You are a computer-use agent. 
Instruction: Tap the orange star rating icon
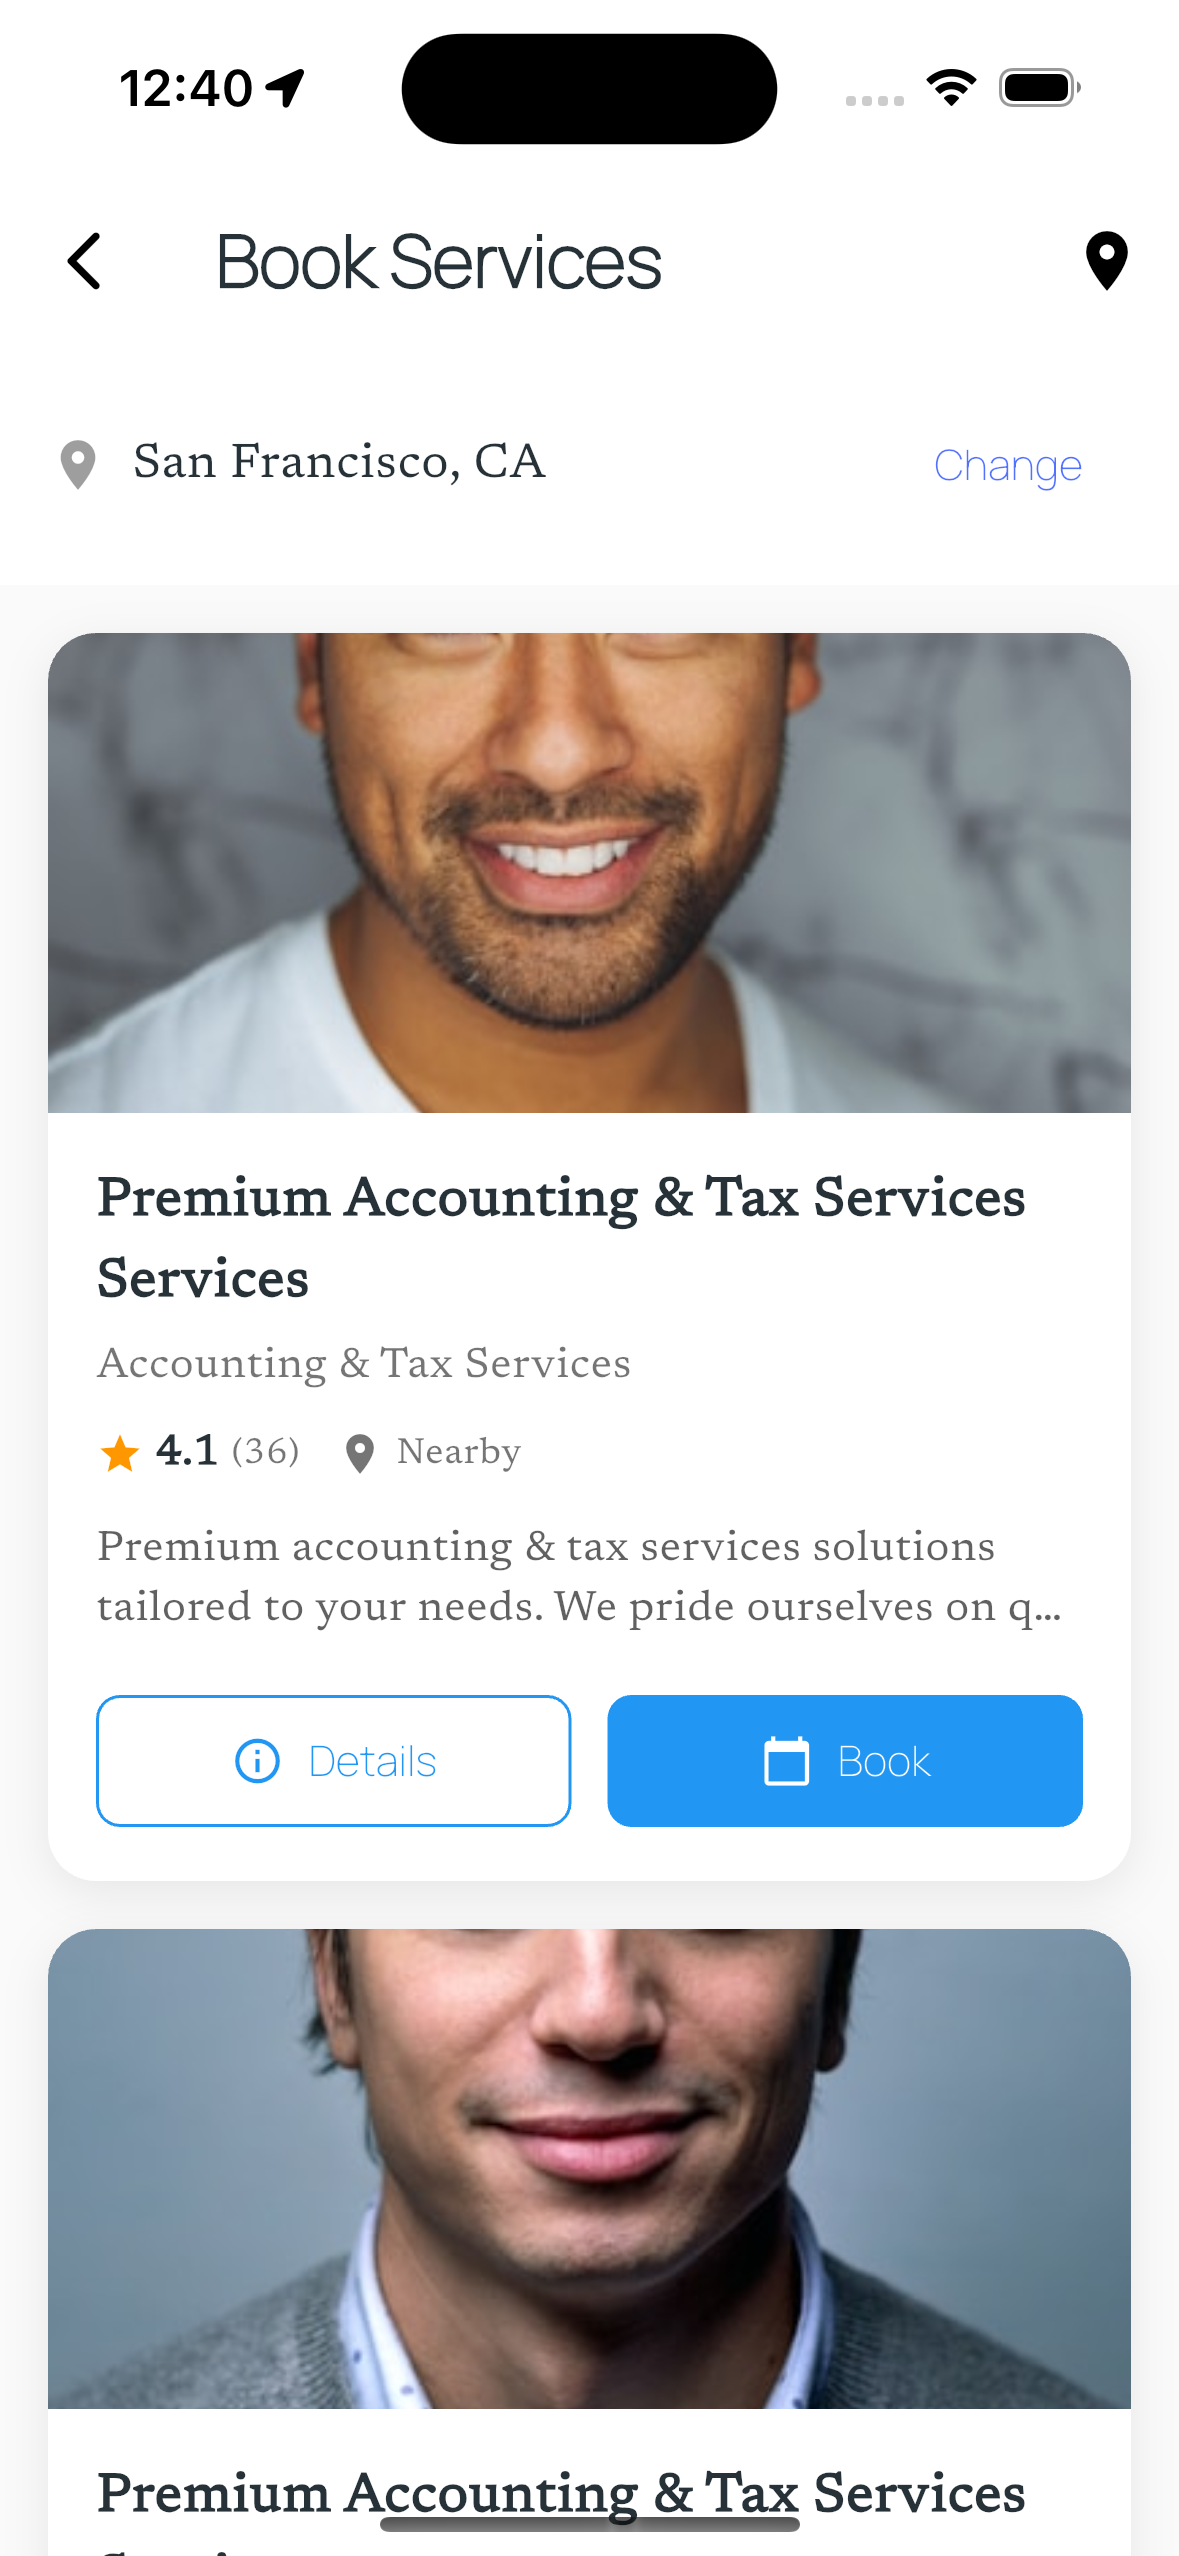pyautogui.click(x=119, y=1451)
